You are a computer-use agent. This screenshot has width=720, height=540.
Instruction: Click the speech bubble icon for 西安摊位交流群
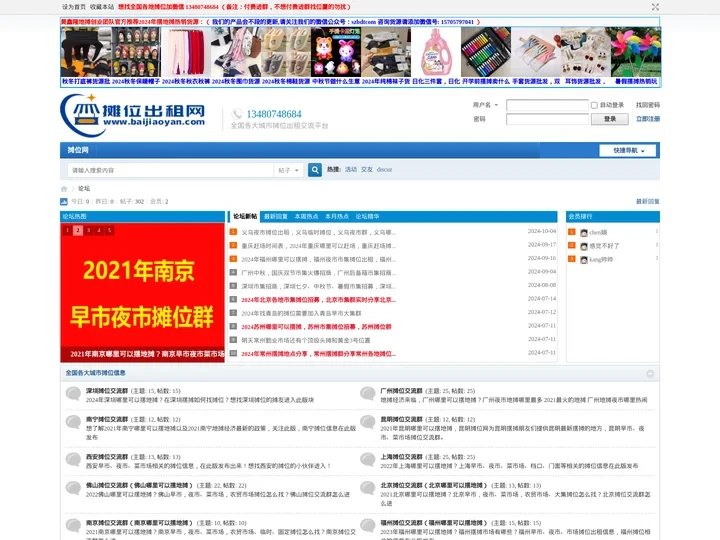pos(73,460)
